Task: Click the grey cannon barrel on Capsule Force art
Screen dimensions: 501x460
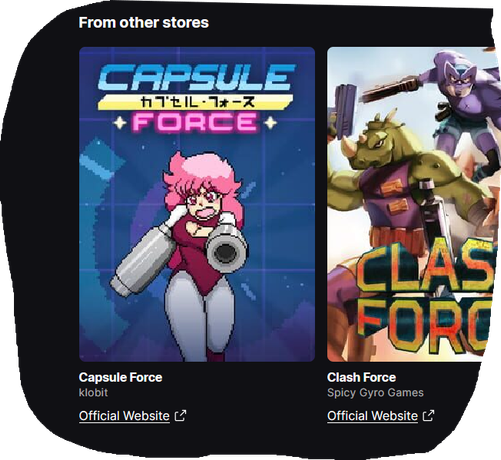Action: pyautogui.click(x=227, y=249)
